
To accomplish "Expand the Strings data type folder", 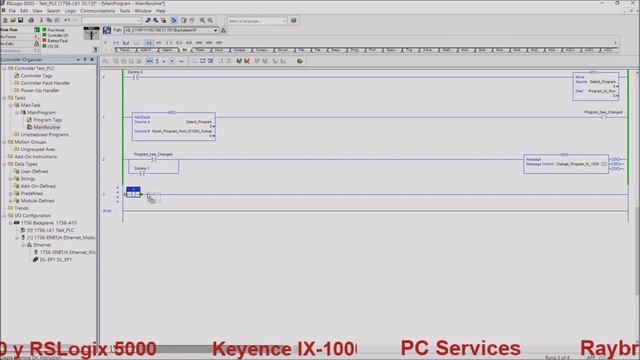I will 11,179.
